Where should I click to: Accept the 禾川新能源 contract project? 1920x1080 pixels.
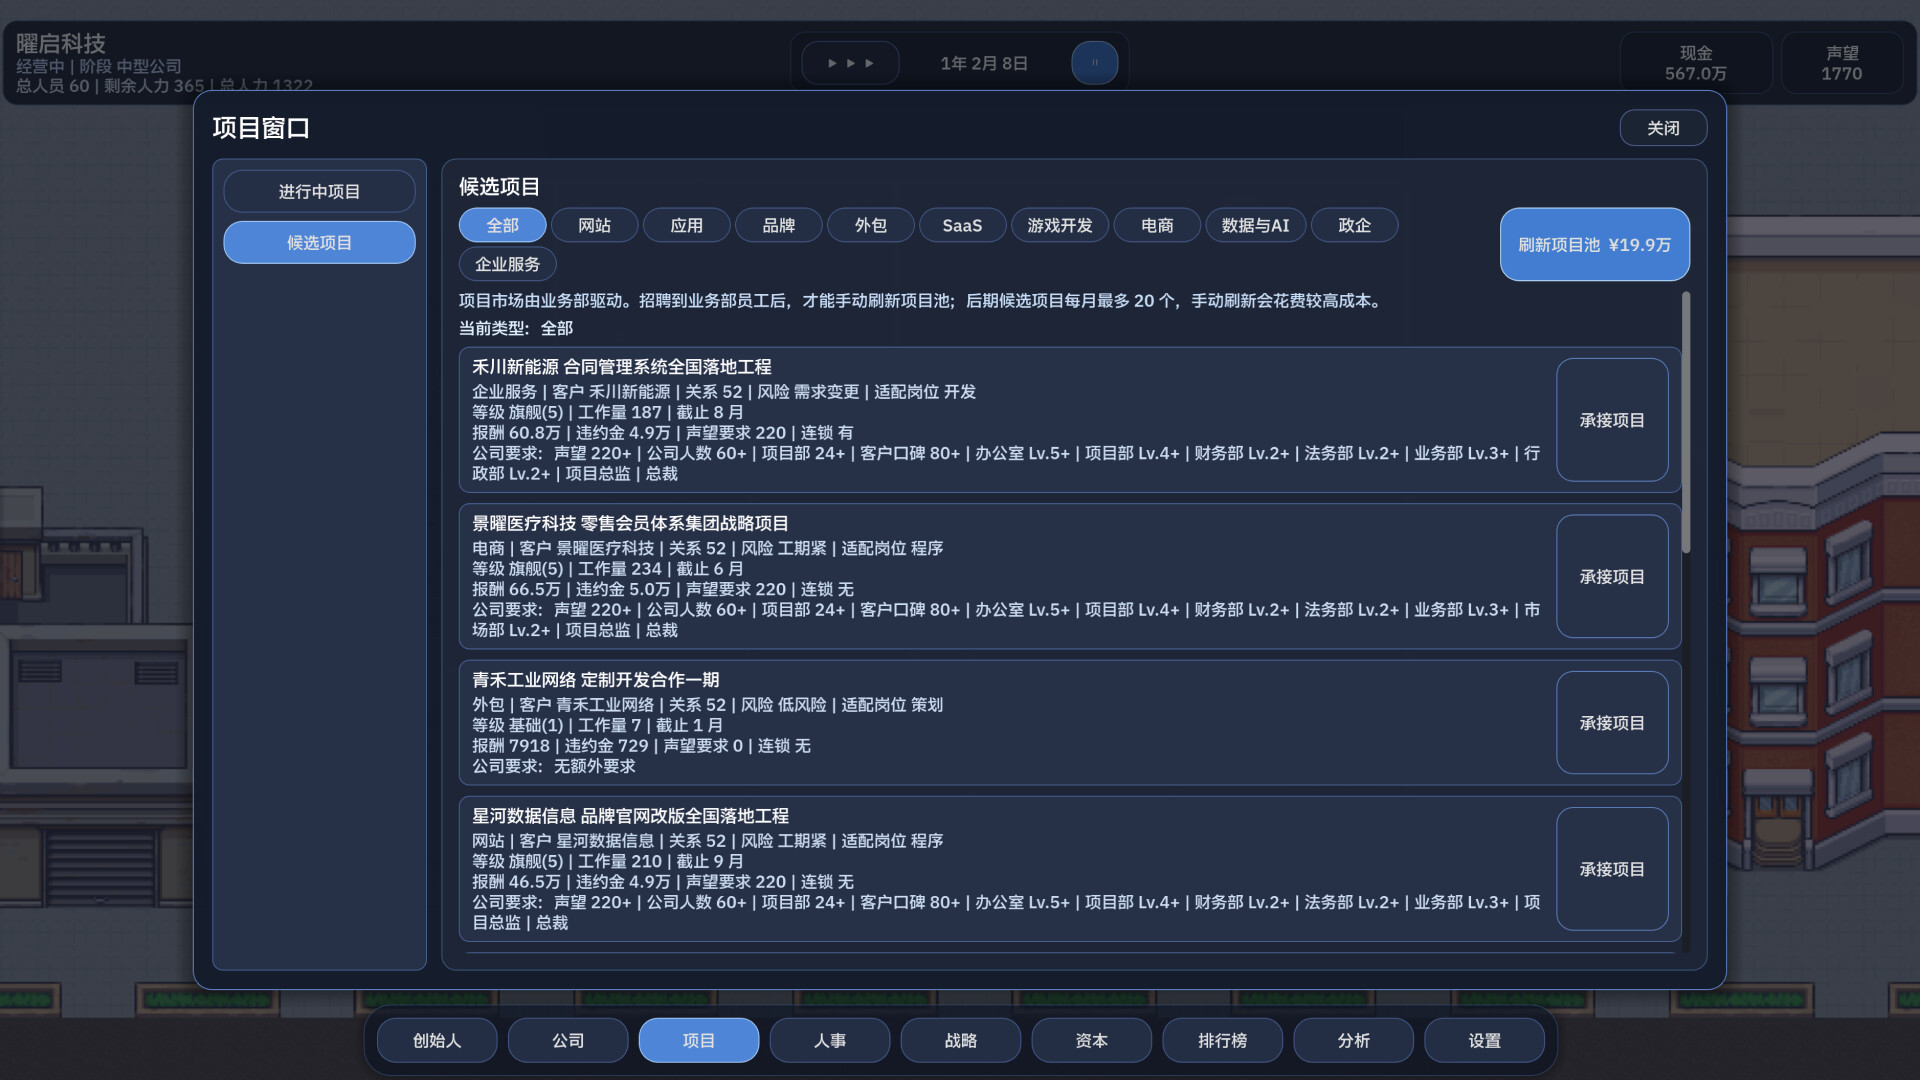pos(1611,420)
